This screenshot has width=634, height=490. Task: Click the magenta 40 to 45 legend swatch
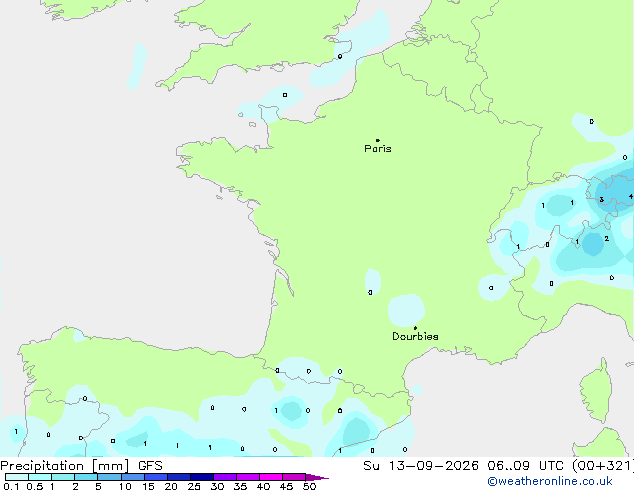pos(271,477)
